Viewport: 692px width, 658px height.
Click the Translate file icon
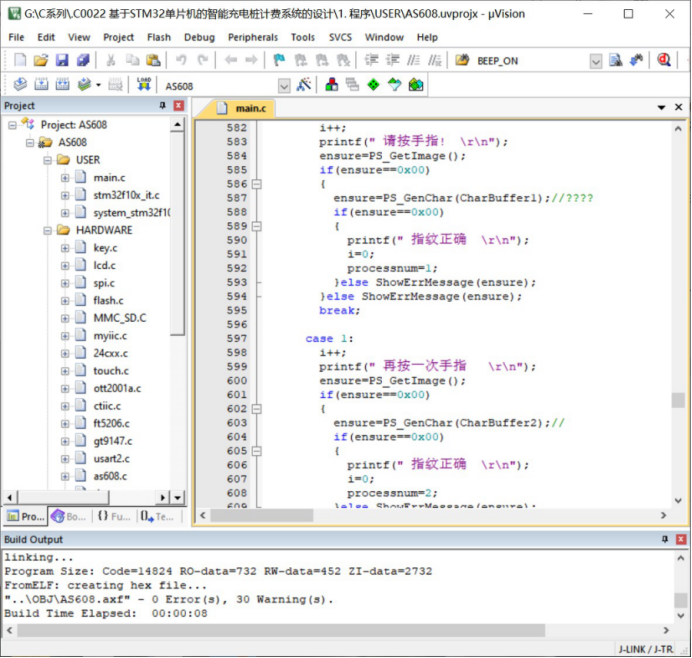coord(20,84)
